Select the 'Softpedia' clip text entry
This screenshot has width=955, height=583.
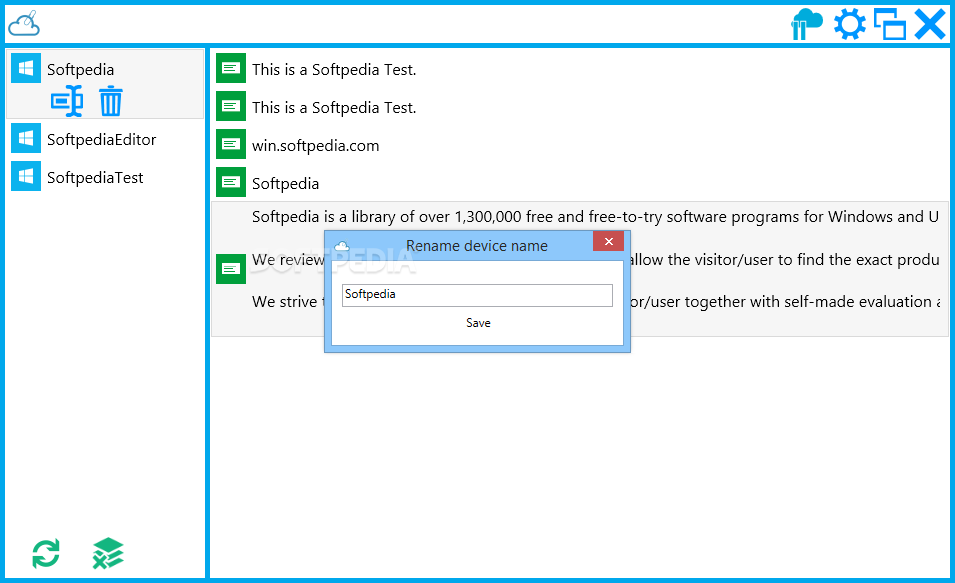286,183
